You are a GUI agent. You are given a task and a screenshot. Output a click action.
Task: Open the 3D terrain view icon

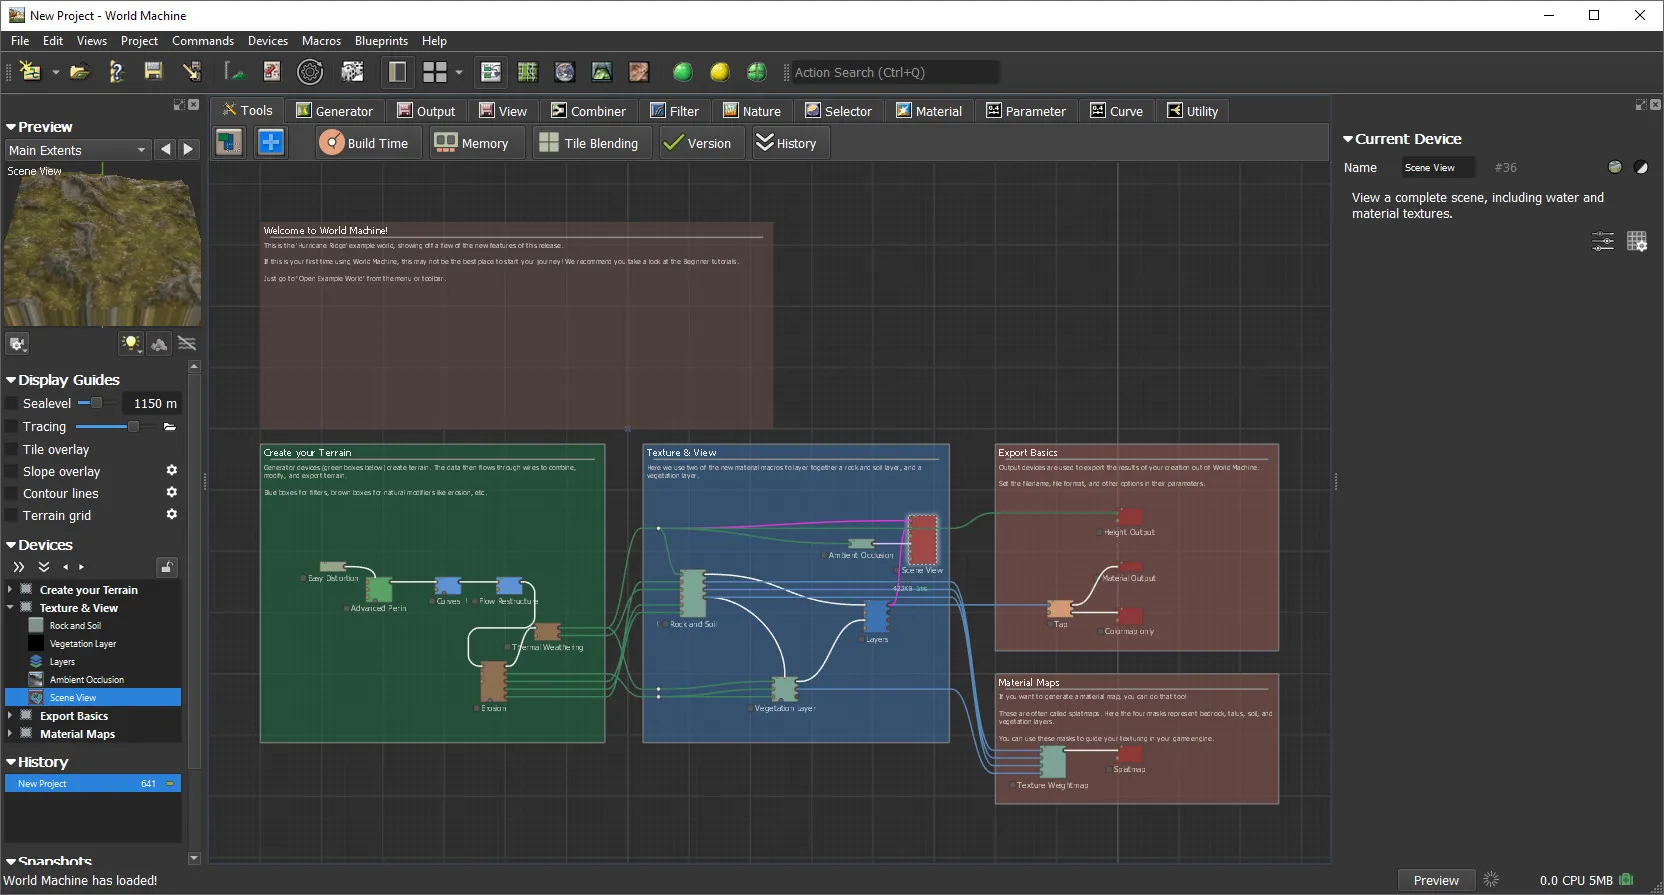602,72
